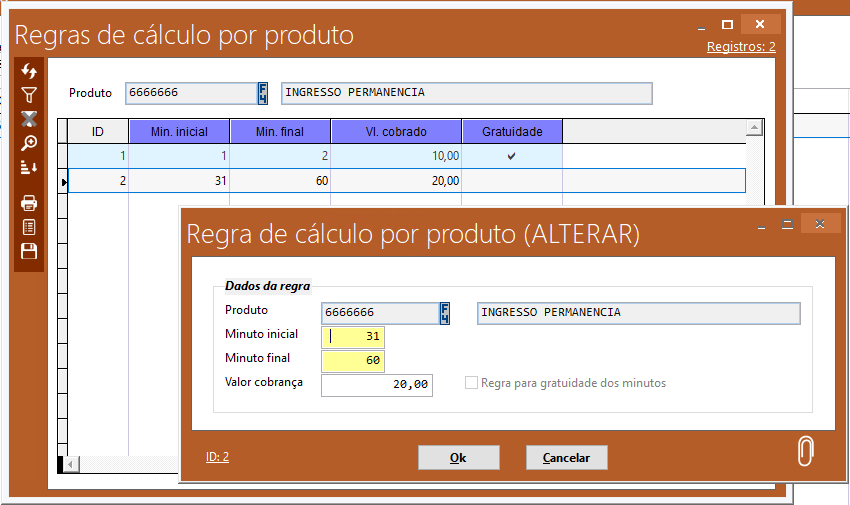Sort by 'Min. inicial' column header

(x=179, y=132)
